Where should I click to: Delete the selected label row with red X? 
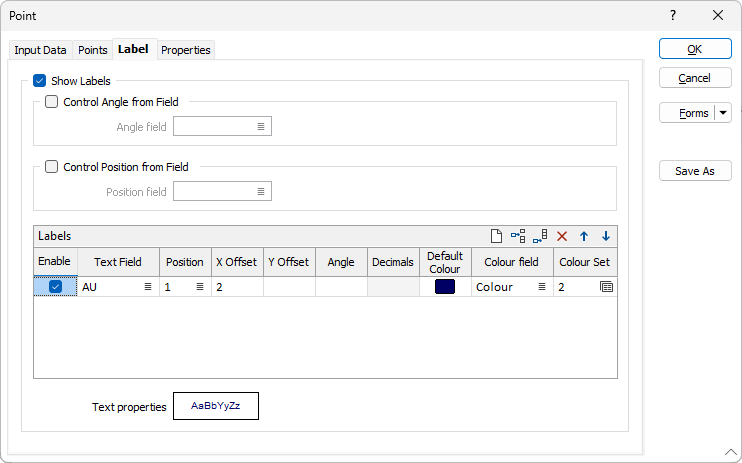(562, 236)
